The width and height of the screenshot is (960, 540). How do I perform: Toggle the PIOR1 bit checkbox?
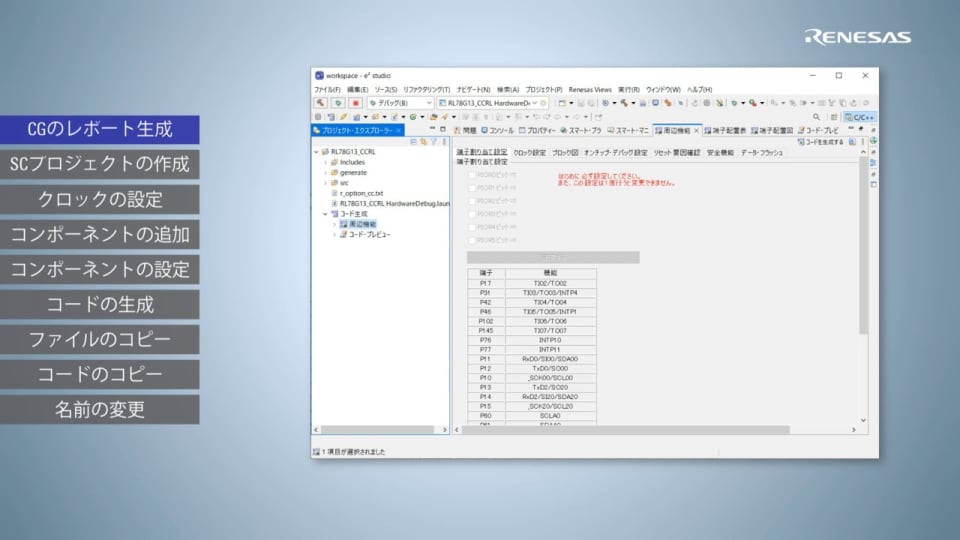[x=471, y=188]
